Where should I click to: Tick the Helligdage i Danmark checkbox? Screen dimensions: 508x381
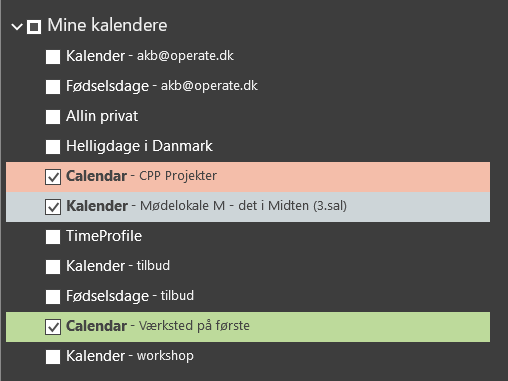pyautogui.click(x=53, y=147)
